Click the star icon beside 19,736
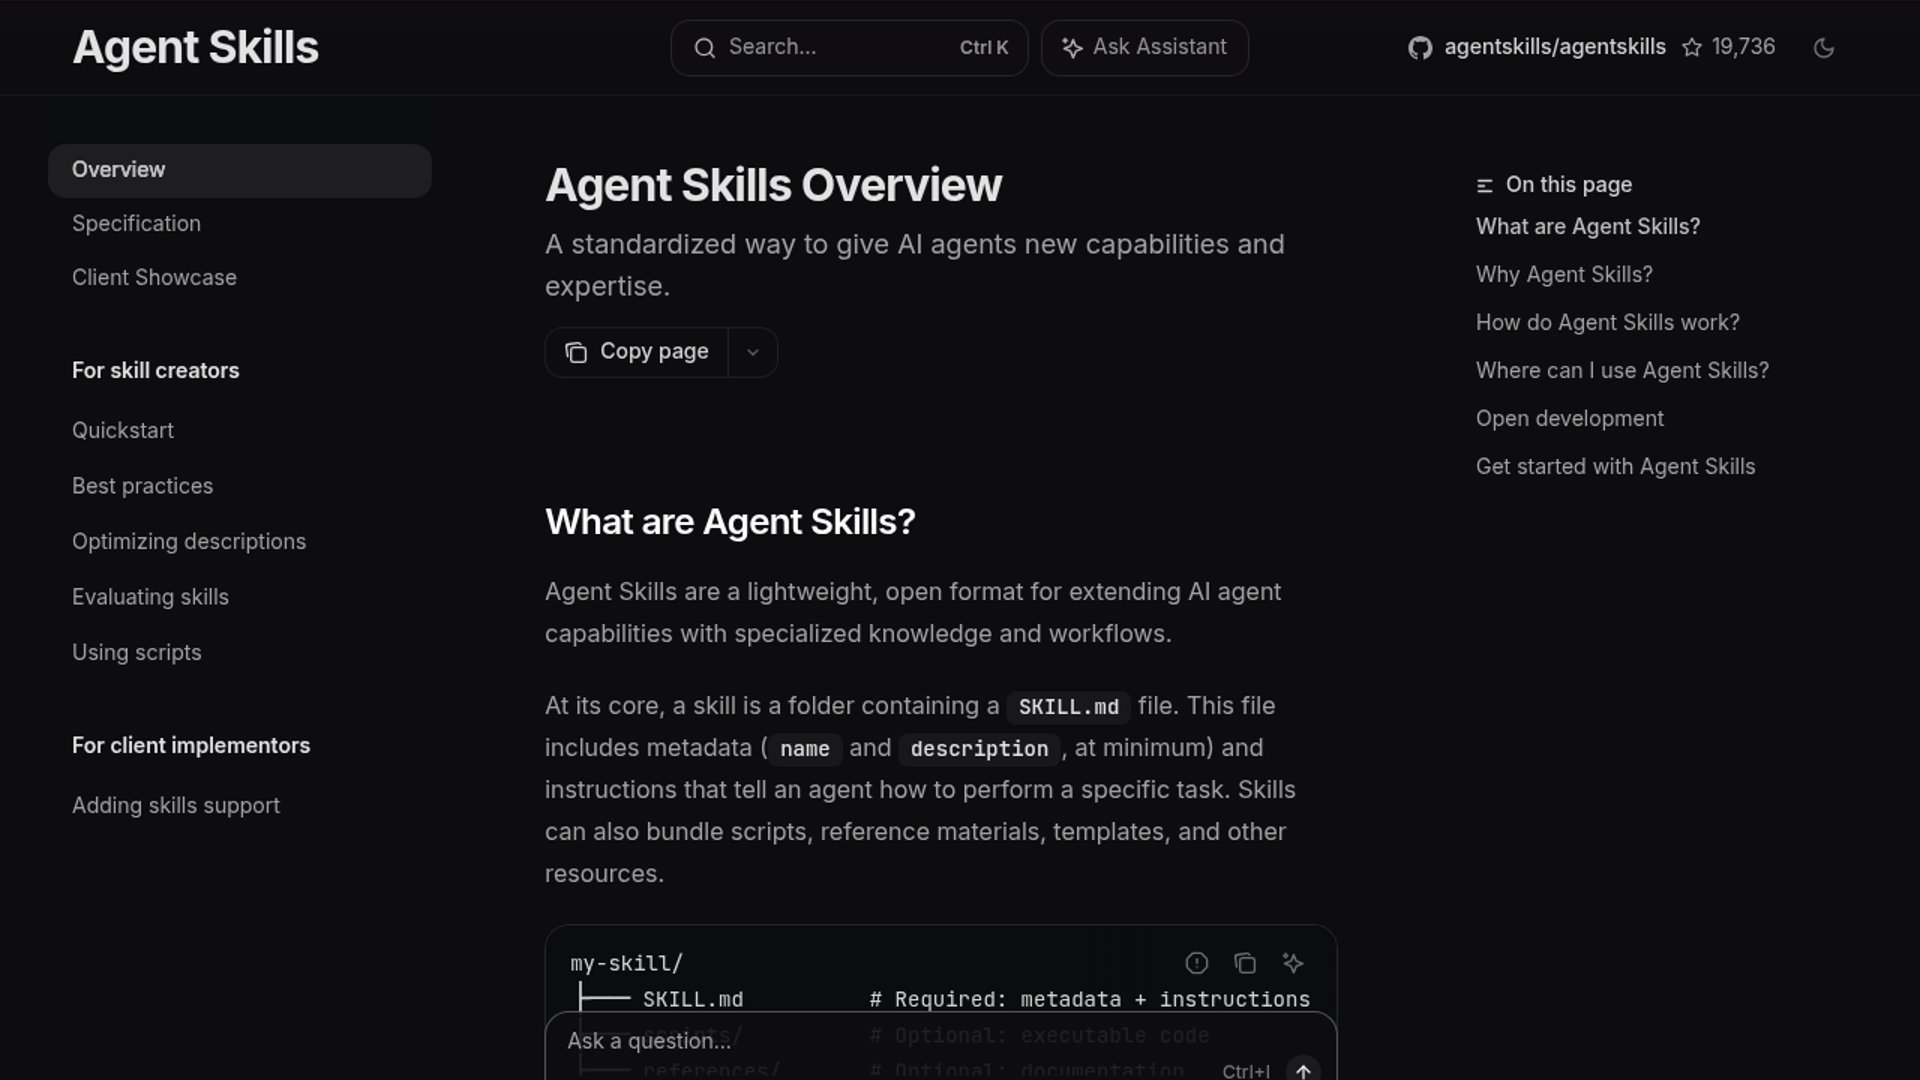 click(x=1692, y=48)
